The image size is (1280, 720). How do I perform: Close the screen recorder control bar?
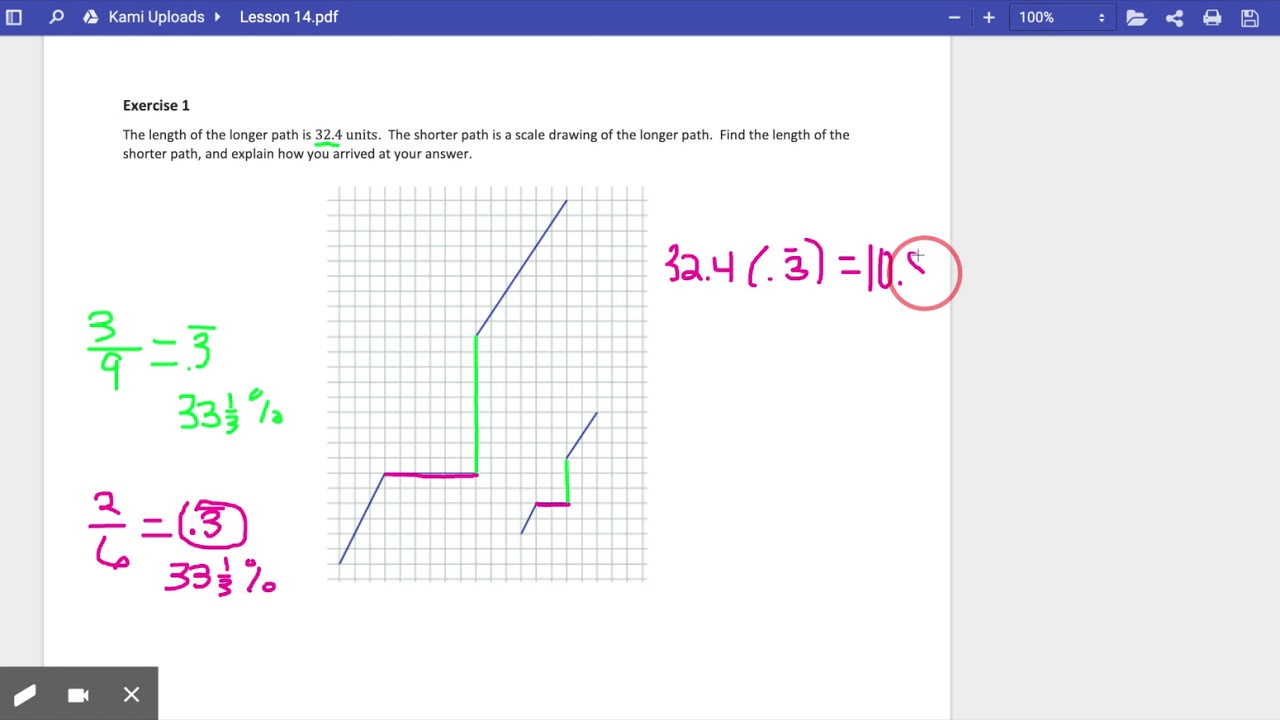click(x=131, y=695)
